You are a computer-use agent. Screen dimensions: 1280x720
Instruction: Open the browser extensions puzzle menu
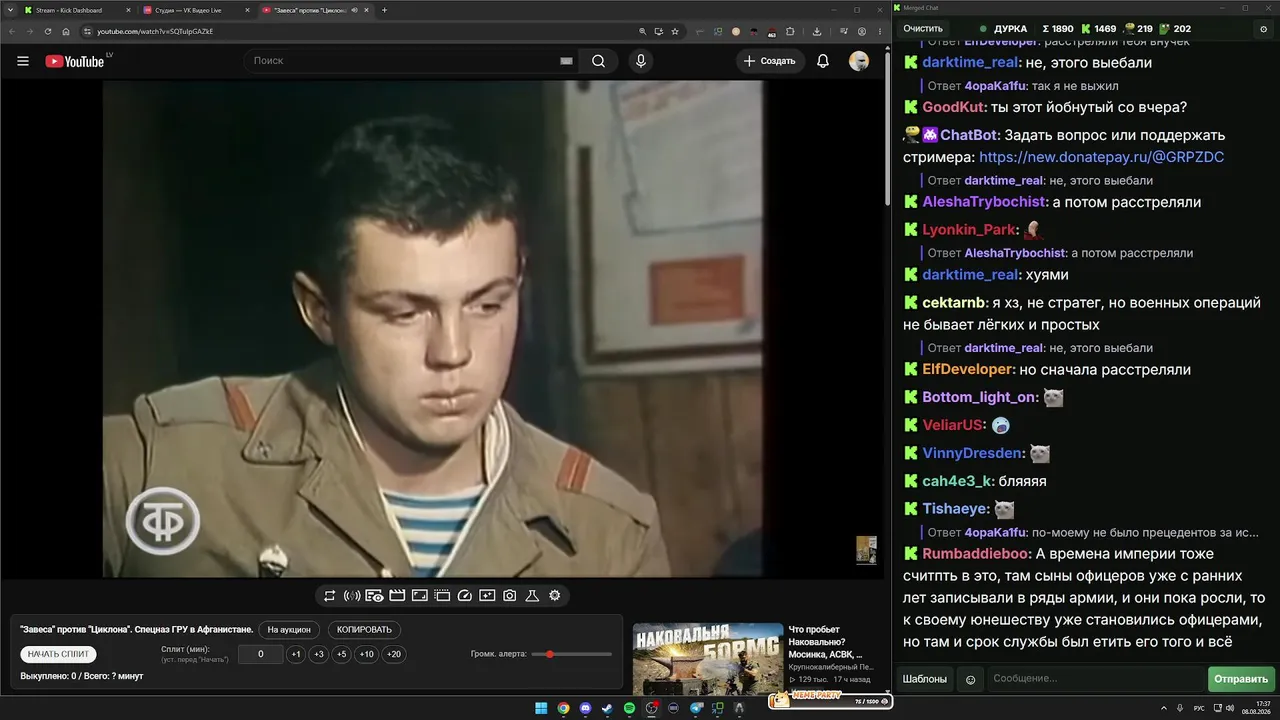tap(791, 31)
